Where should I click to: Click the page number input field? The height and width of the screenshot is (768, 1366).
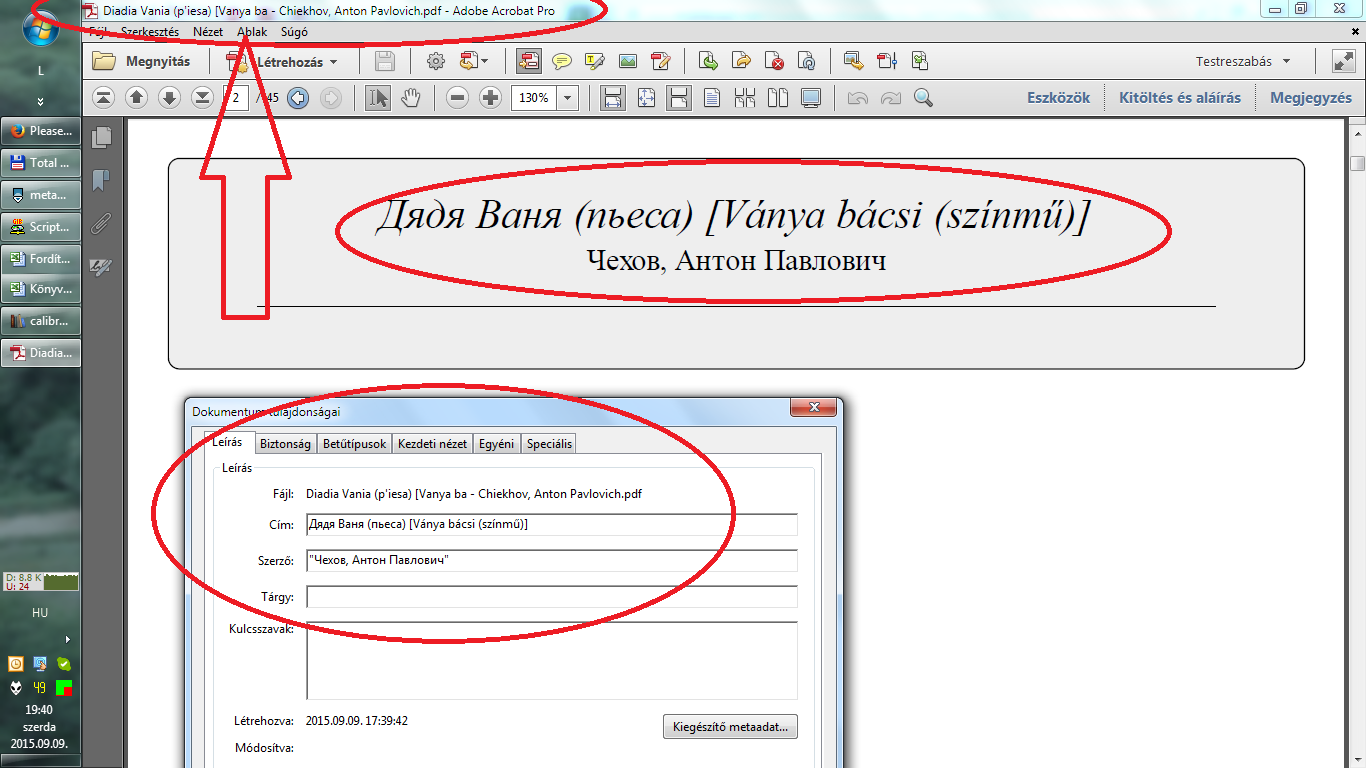(235, 98)
